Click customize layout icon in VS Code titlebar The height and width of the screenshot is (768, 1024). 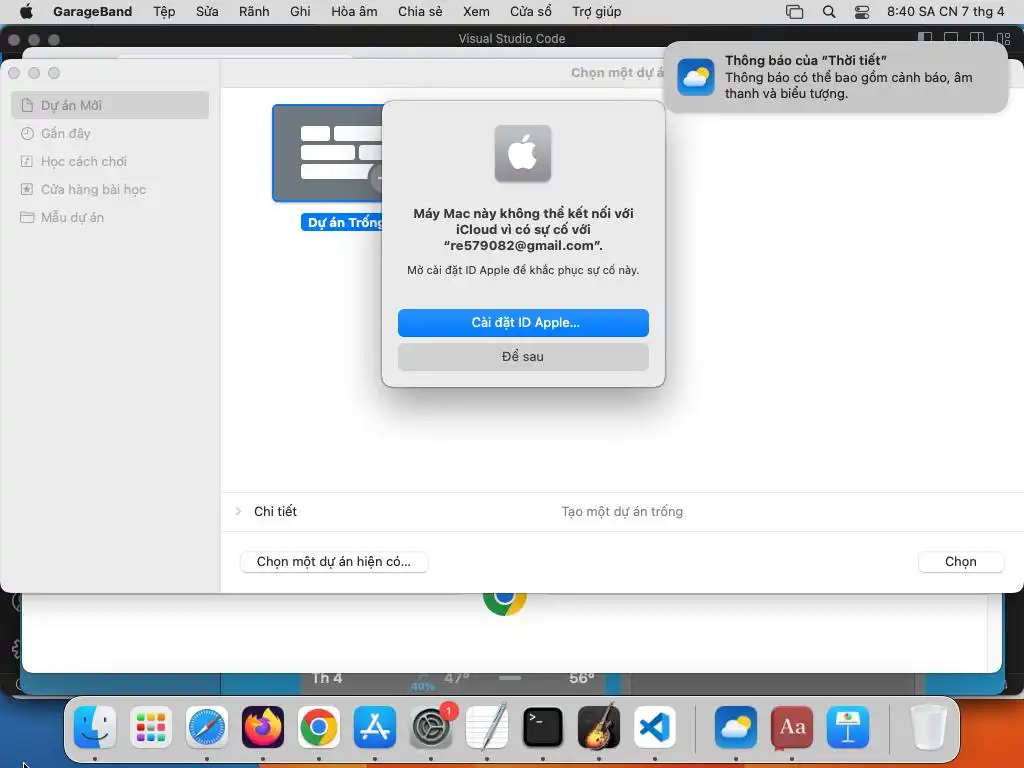(1004, 39)
